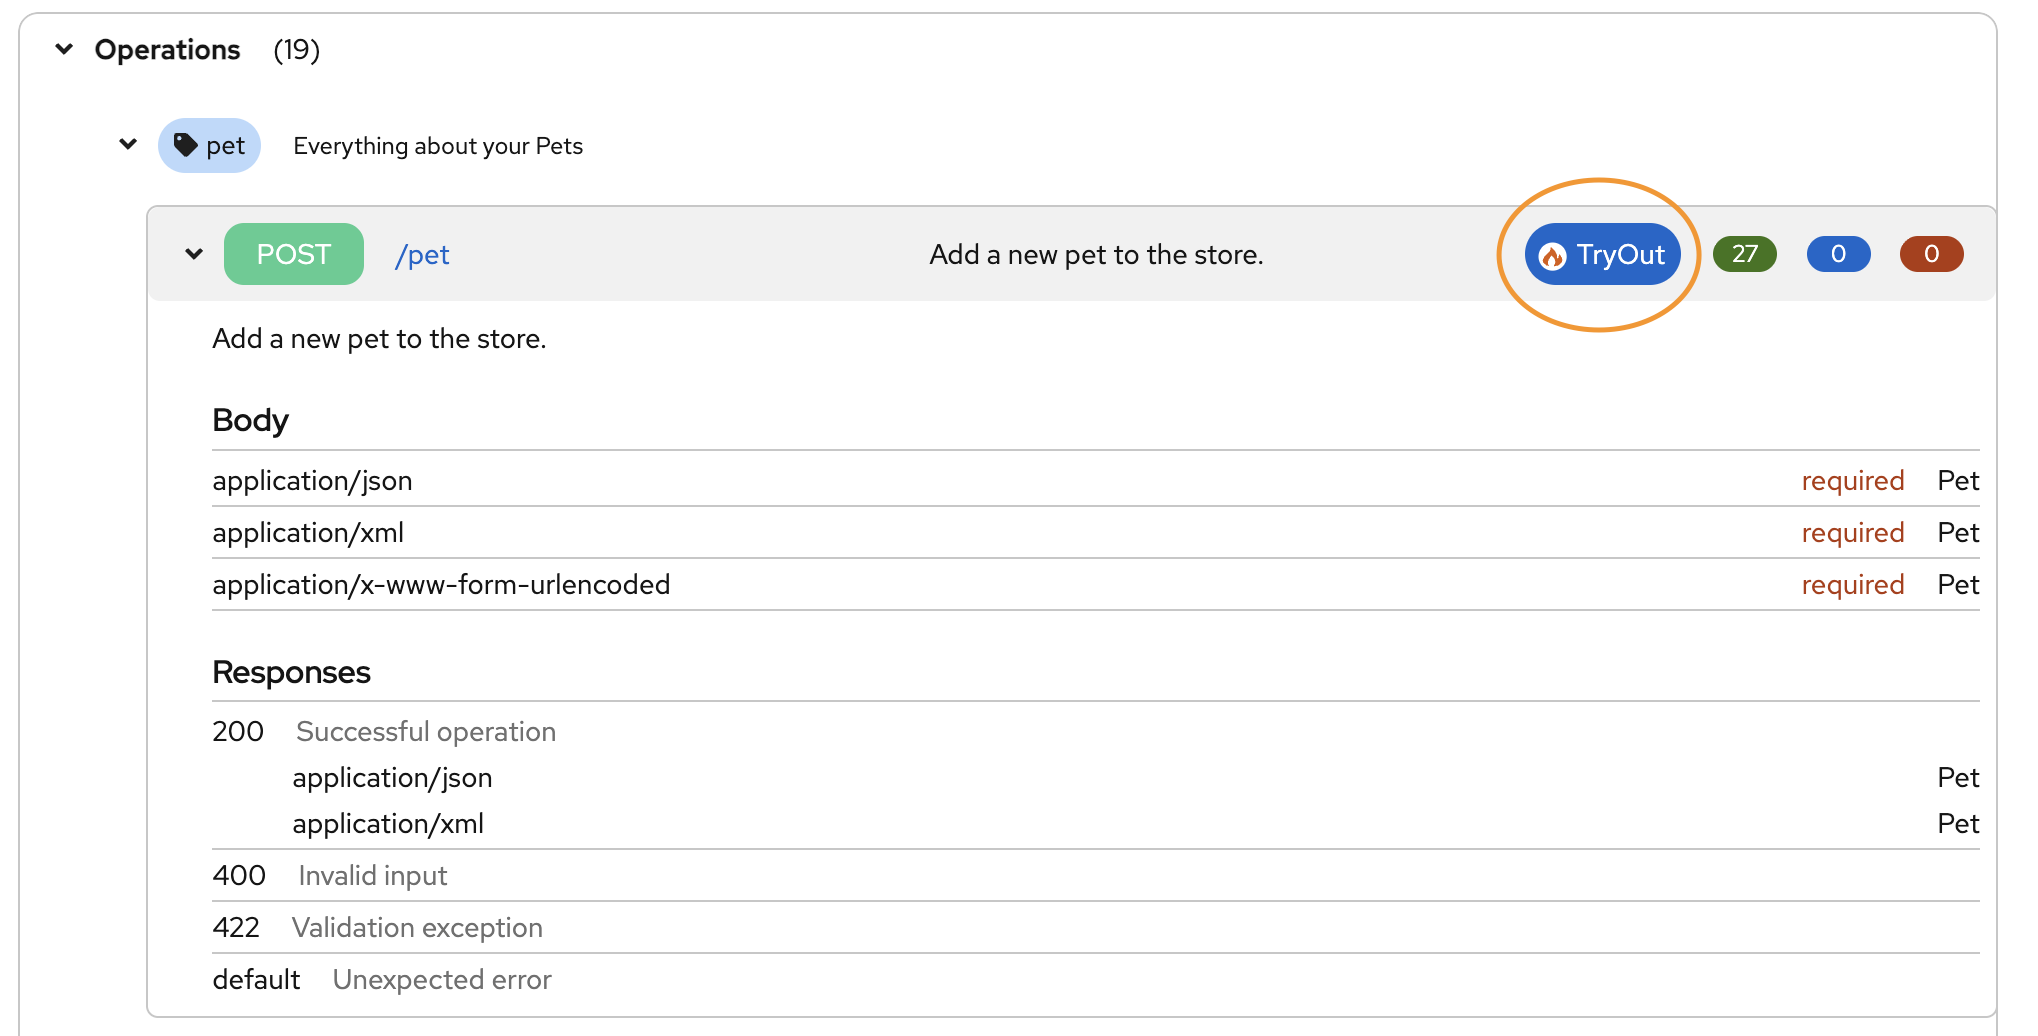Open Pet schema for 200 application/json response
The image size is (2038, 1036).
[x=1957, y=778]
